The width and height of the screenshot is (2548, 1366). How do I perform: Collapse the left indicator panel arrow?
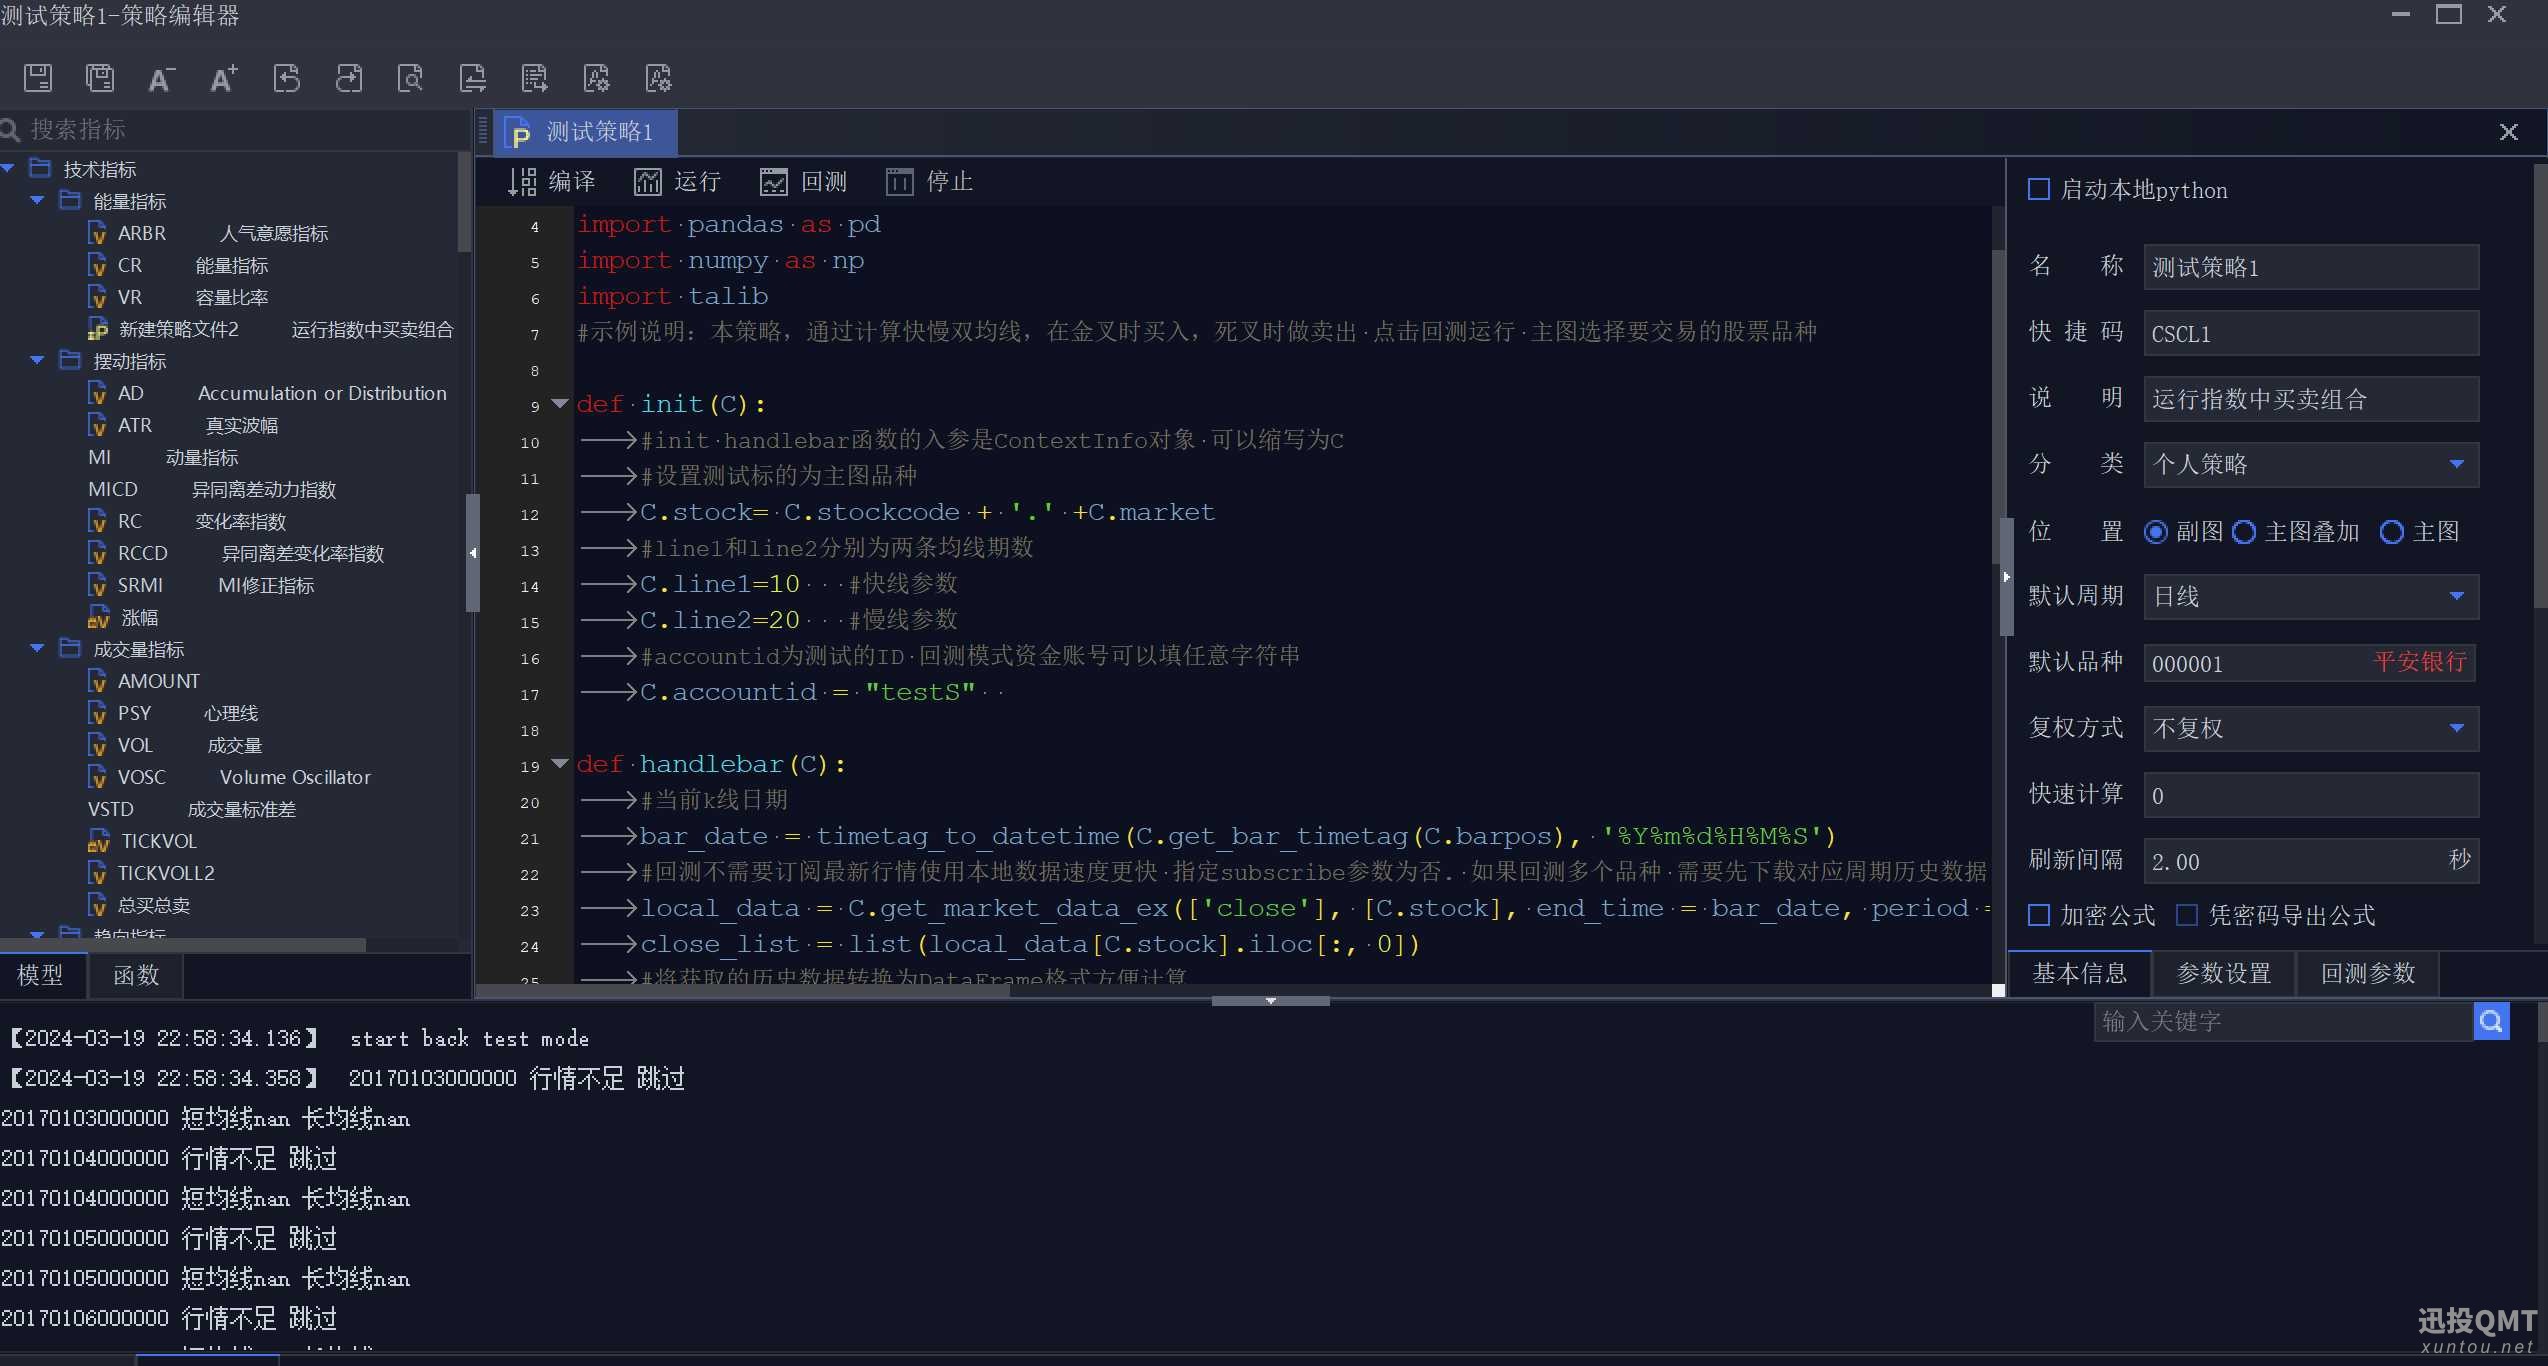[473, 552]
